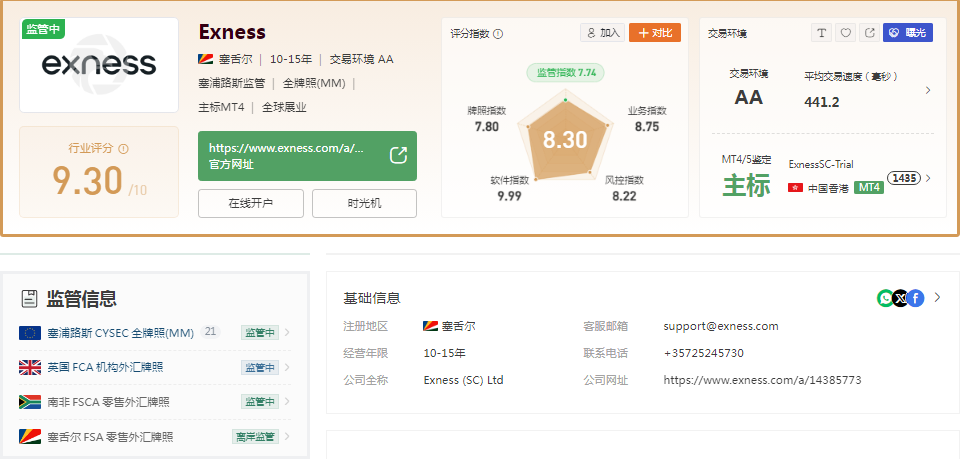Expand the ExnessSC-Trial server row chevron
960x459 pixels.
coord(928,179)
